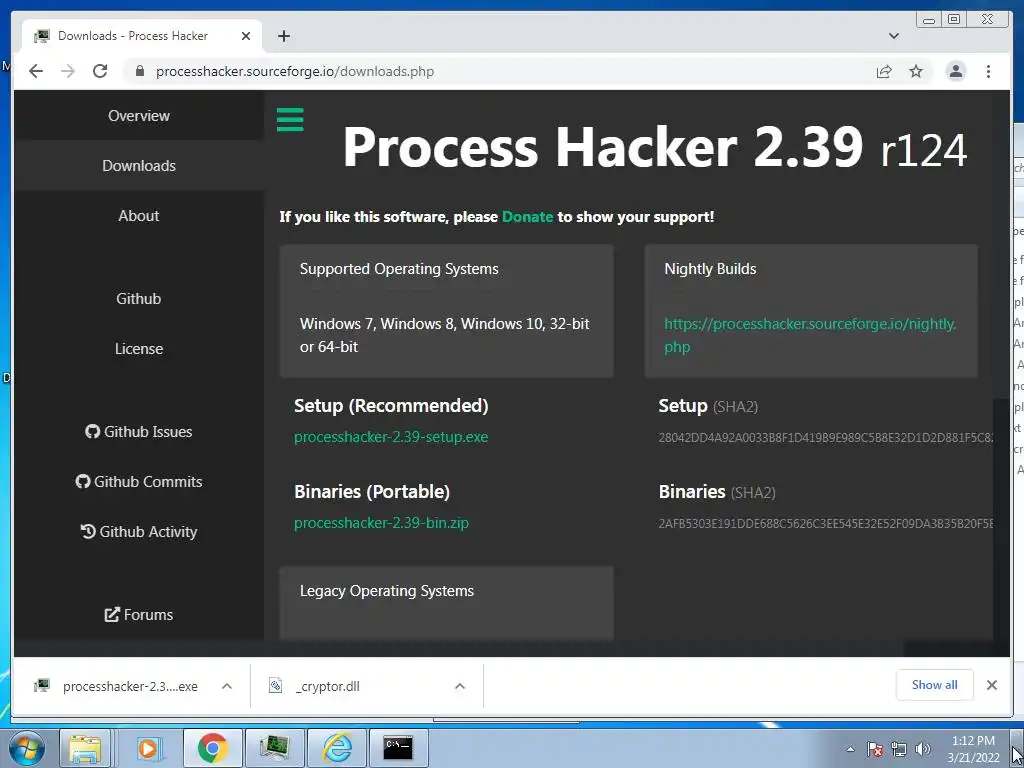Click the Binaries SHA2 hash value
This screenshot has height=768, width=1024.
point(825,524)
